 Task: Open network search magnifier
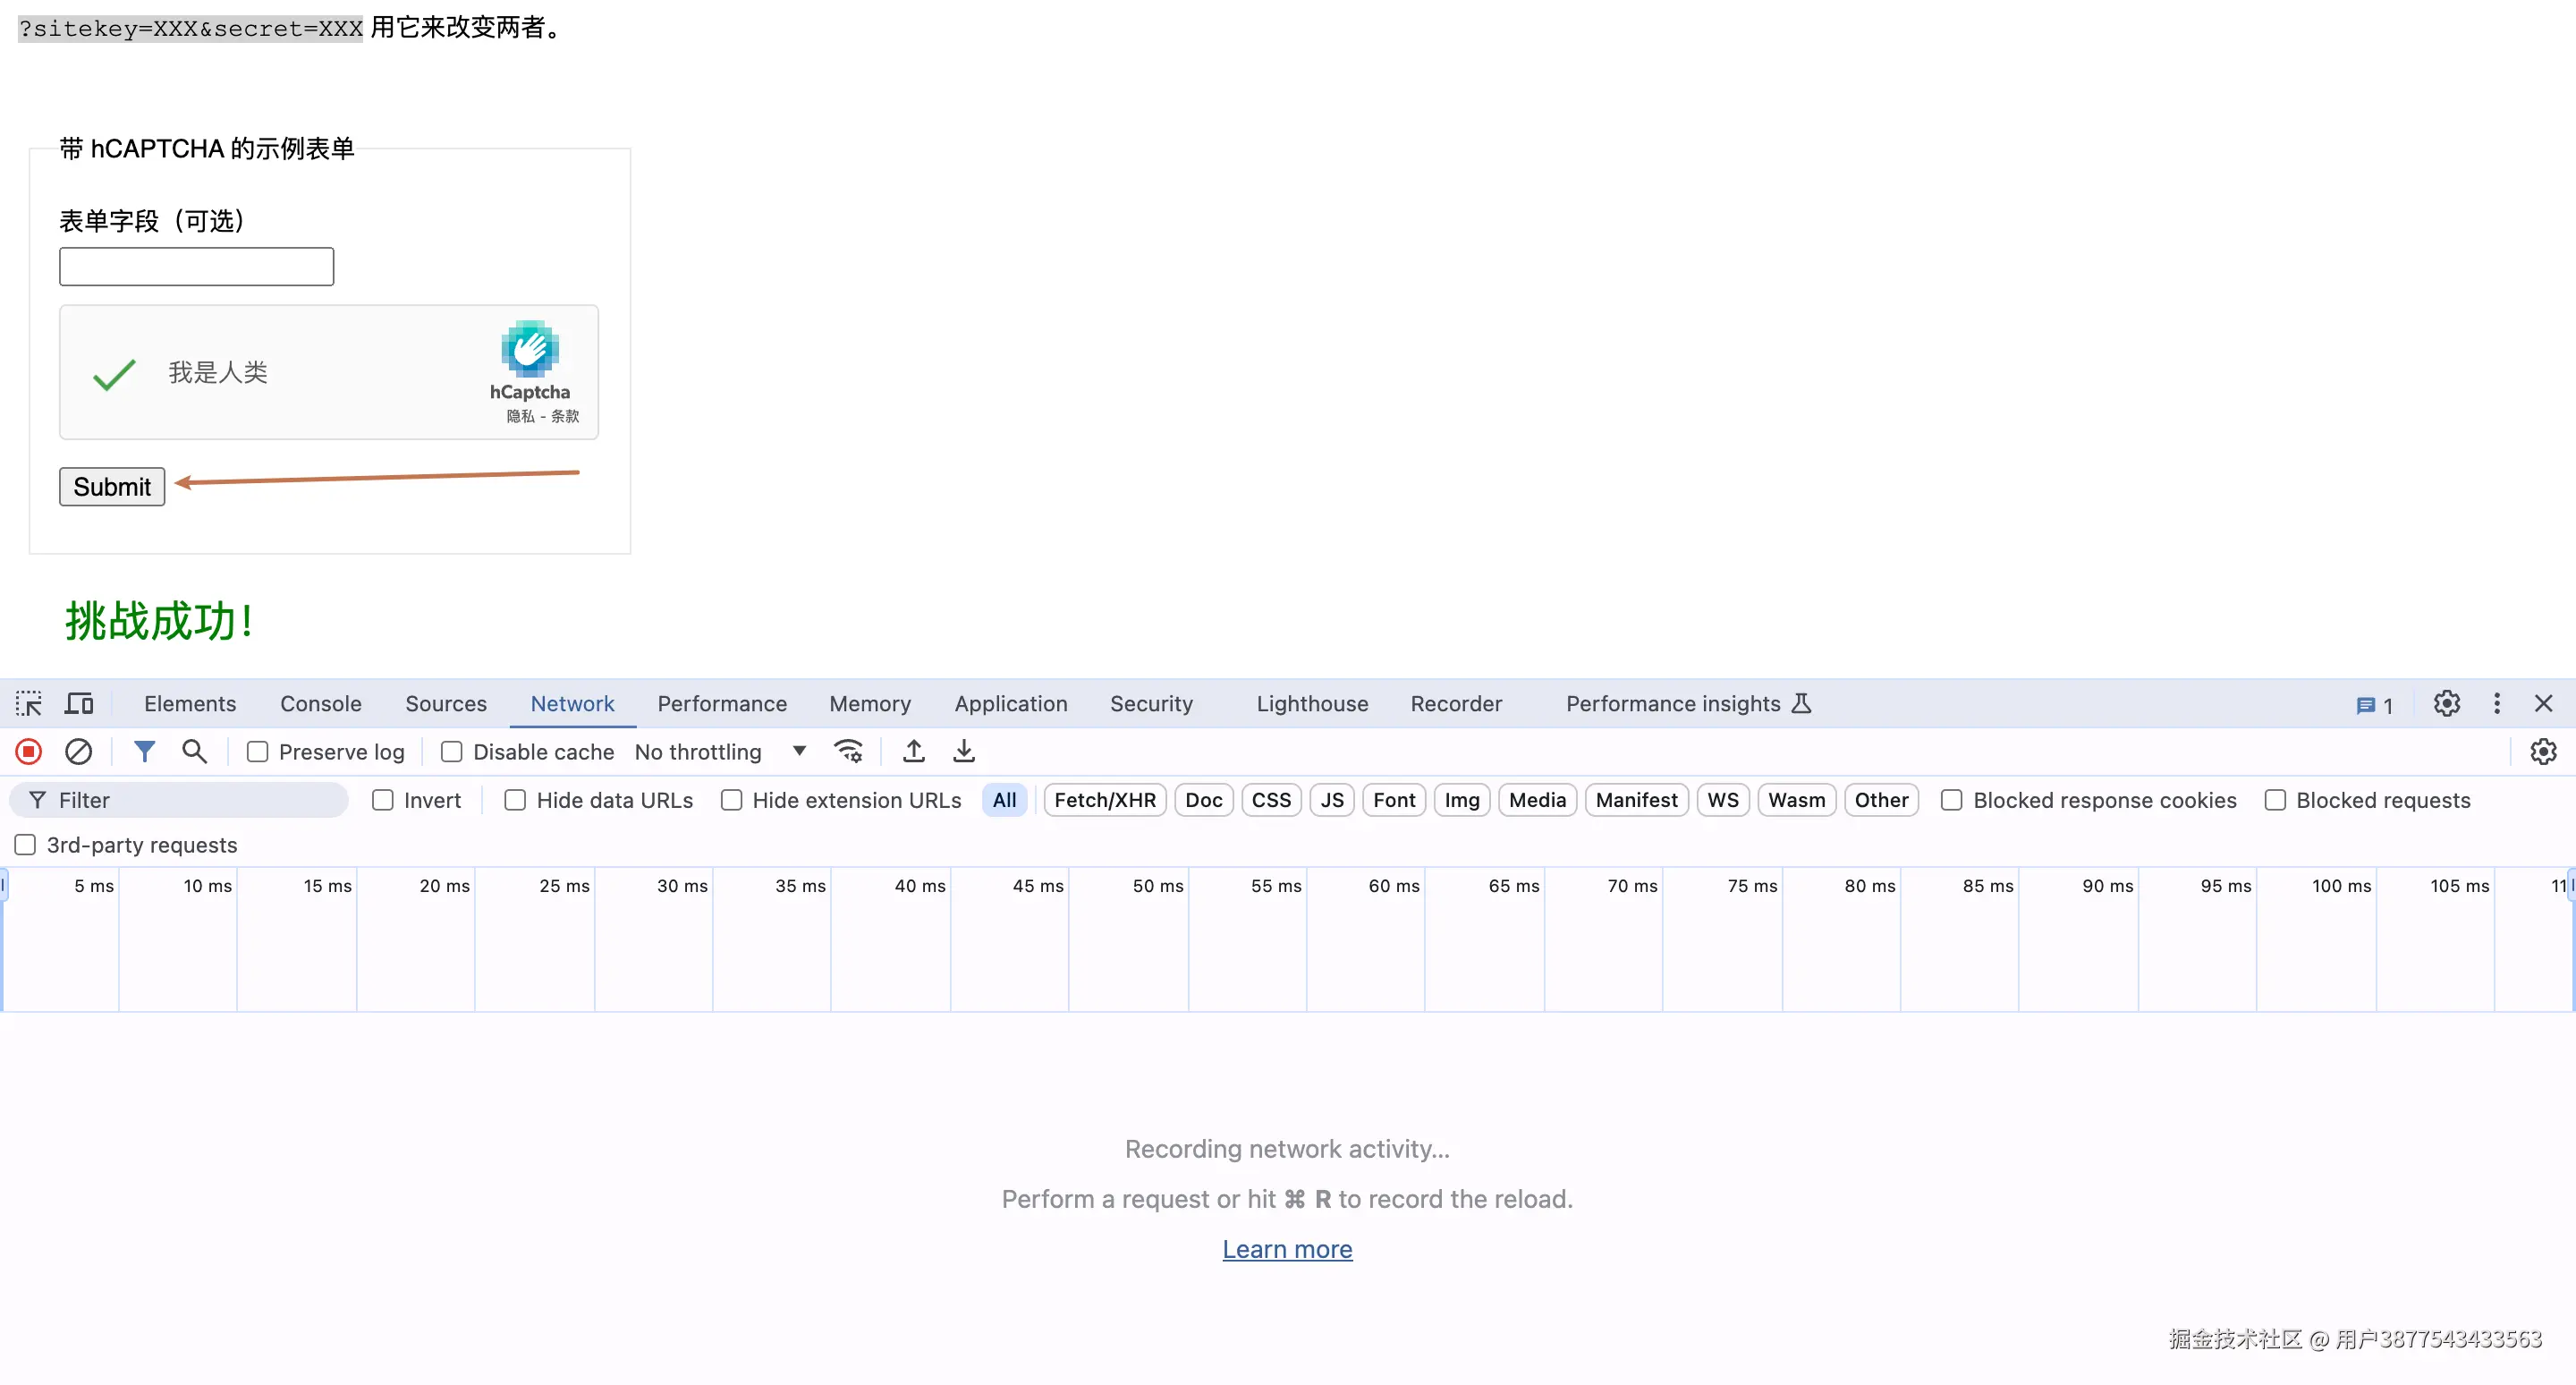(x=194, y=751)
